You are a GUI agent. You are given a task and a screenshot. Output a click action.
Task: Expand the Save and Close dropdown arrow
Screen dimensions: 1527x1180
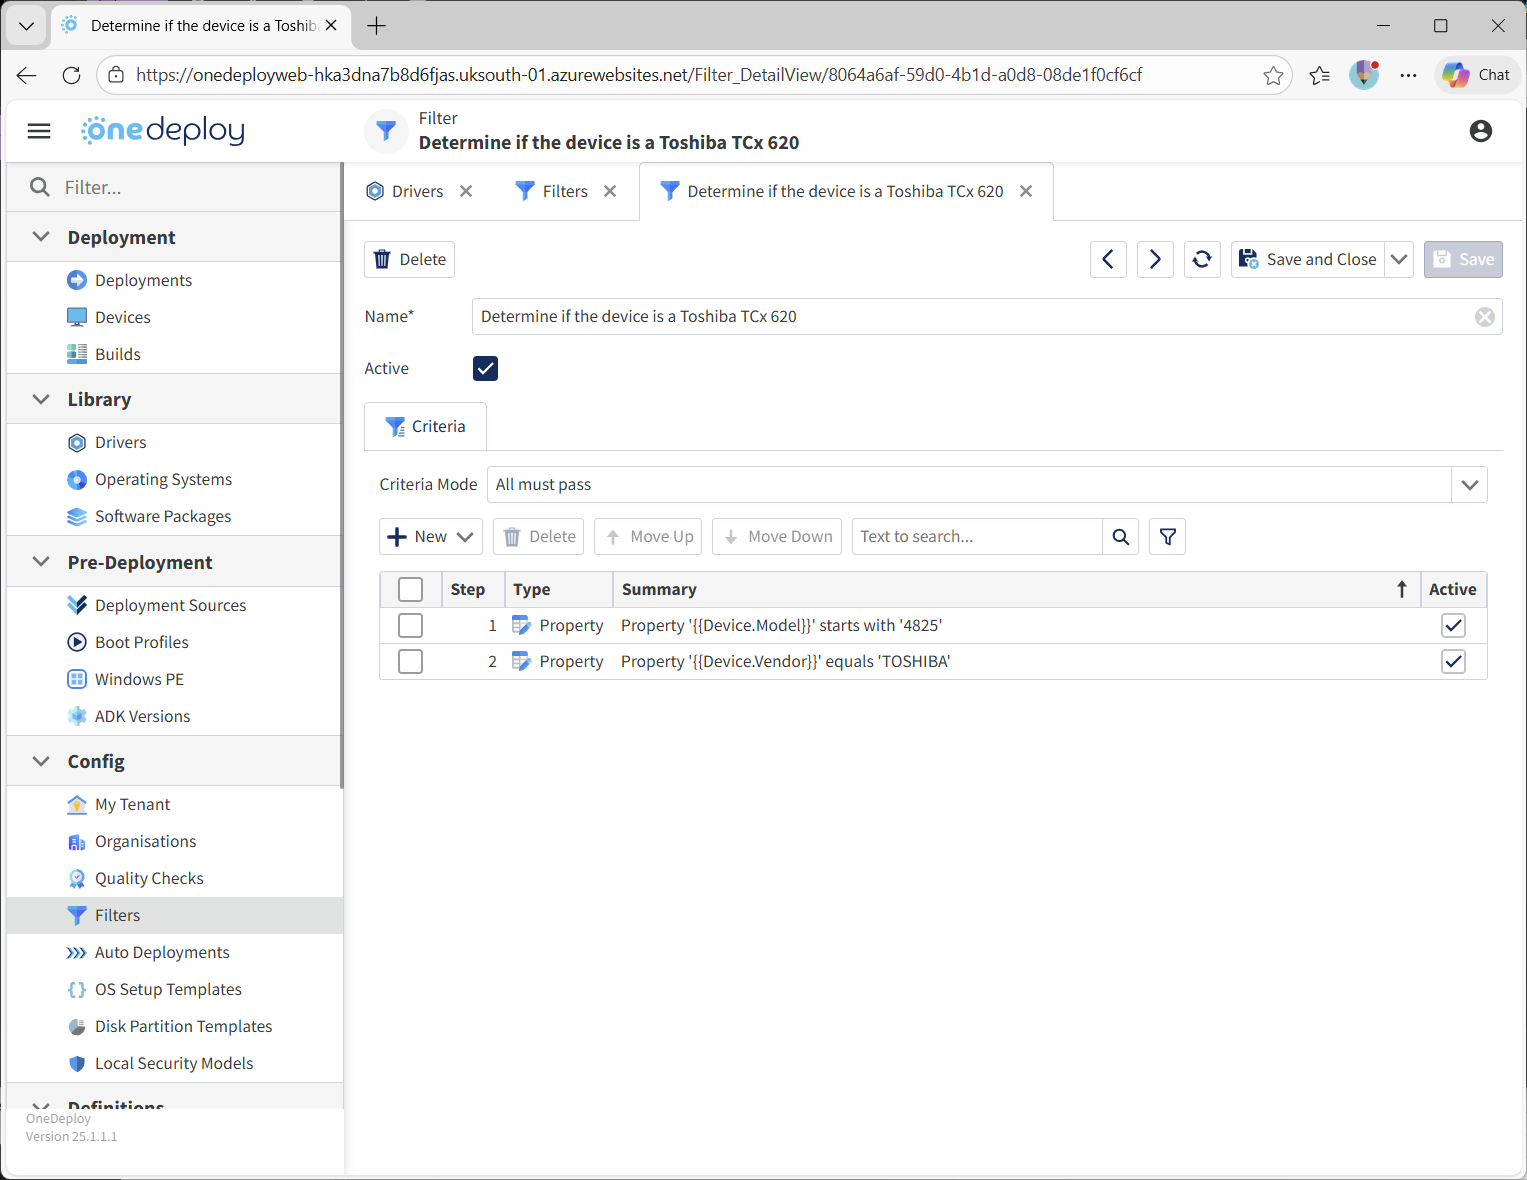[x=1399, y=259]
